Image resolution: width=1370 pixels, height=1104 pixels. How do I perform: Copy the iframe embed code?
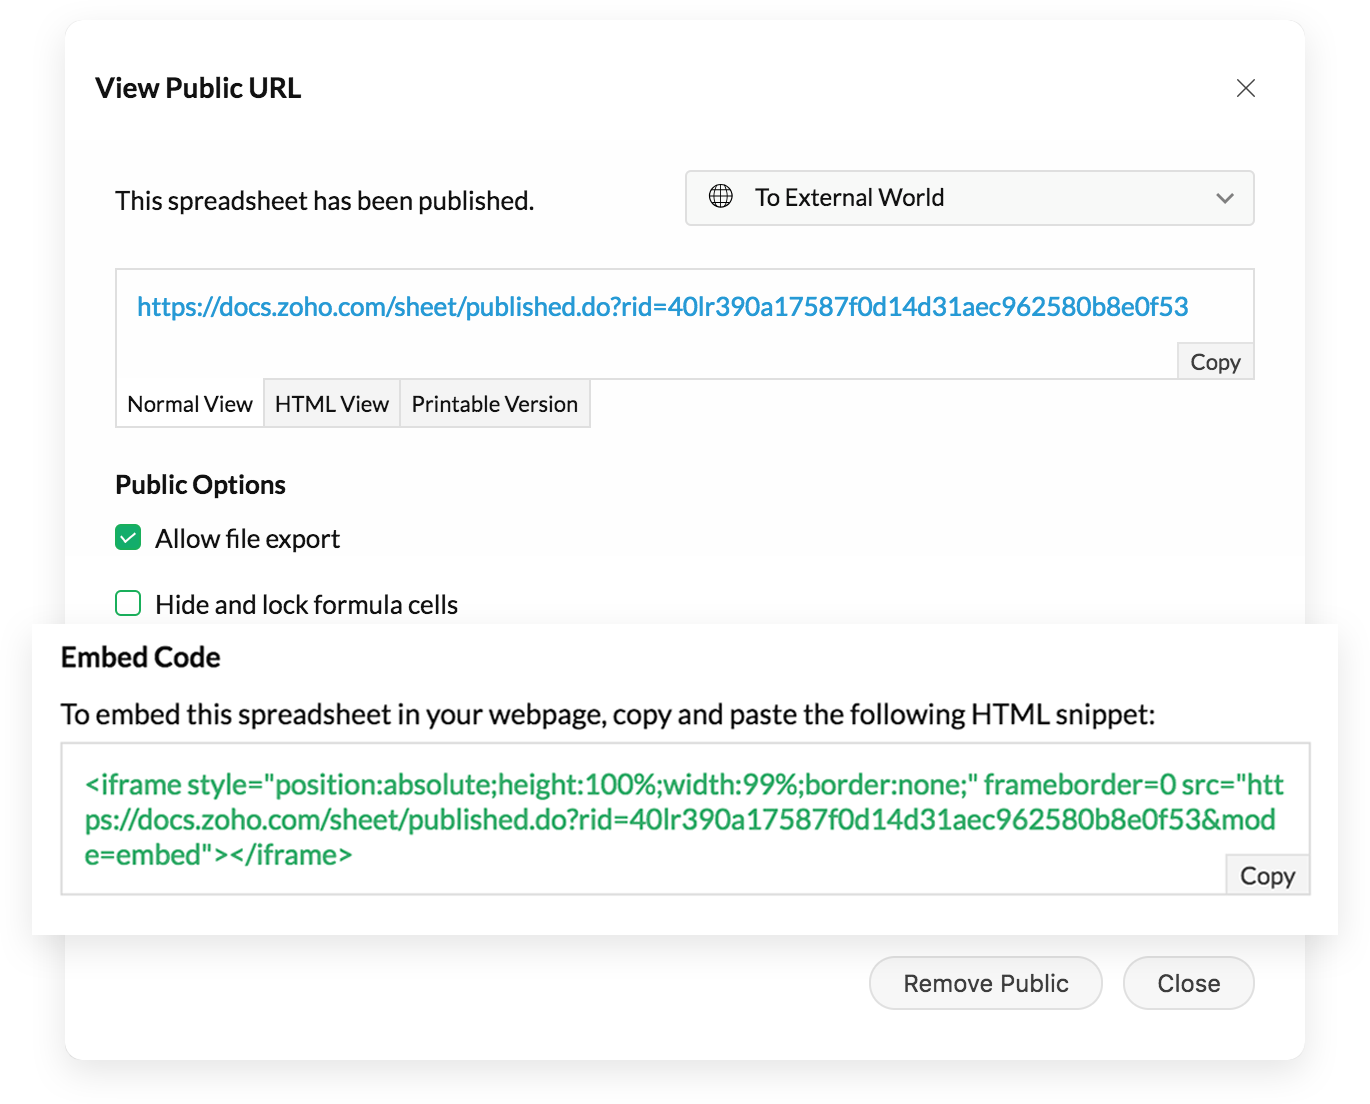pyautogui.click(x=1267, y=874)
